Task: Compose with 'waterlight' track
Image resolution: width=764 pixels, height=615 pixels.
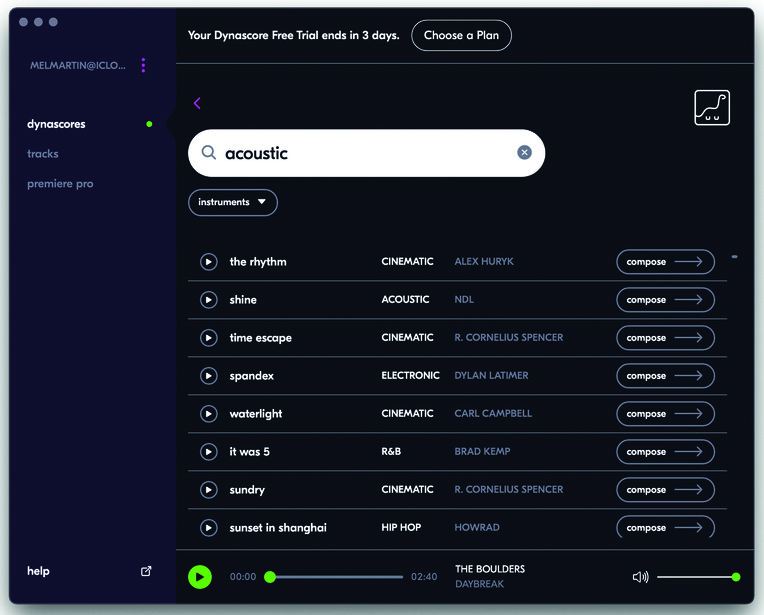Action: 666,414
